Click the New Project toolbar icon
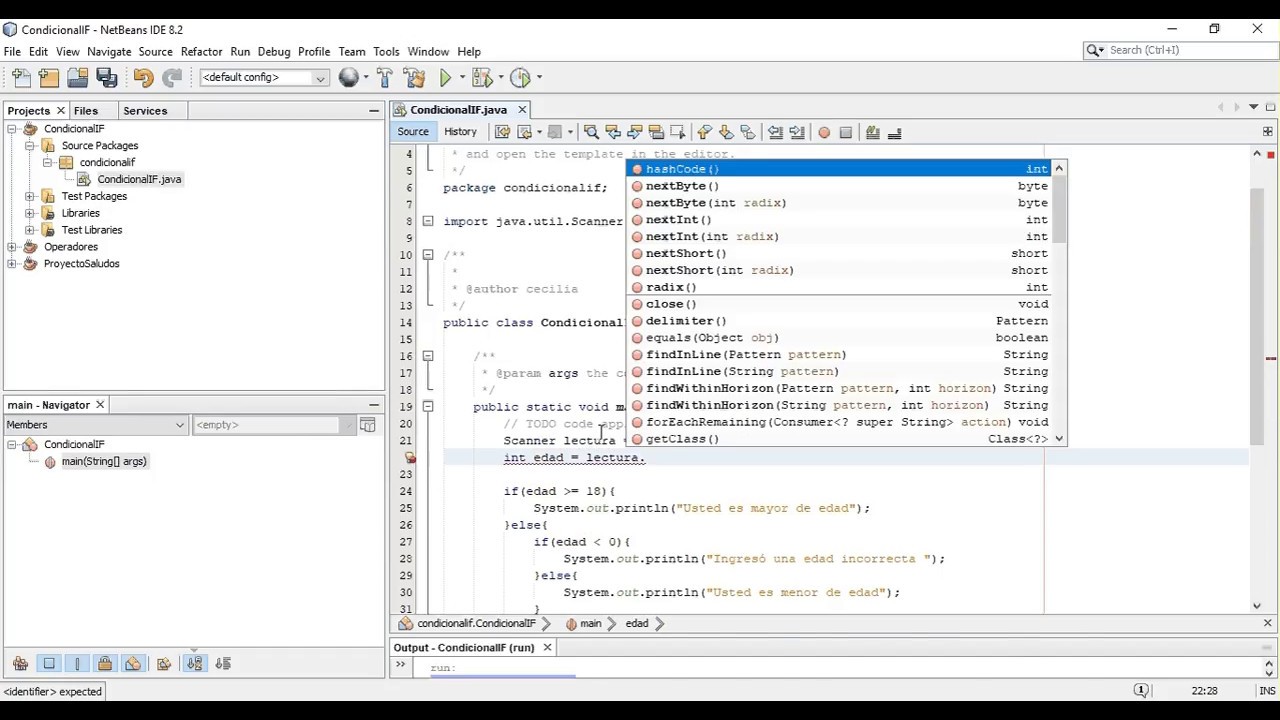This screenshot has width=1280, height=720. coord(49,78)
